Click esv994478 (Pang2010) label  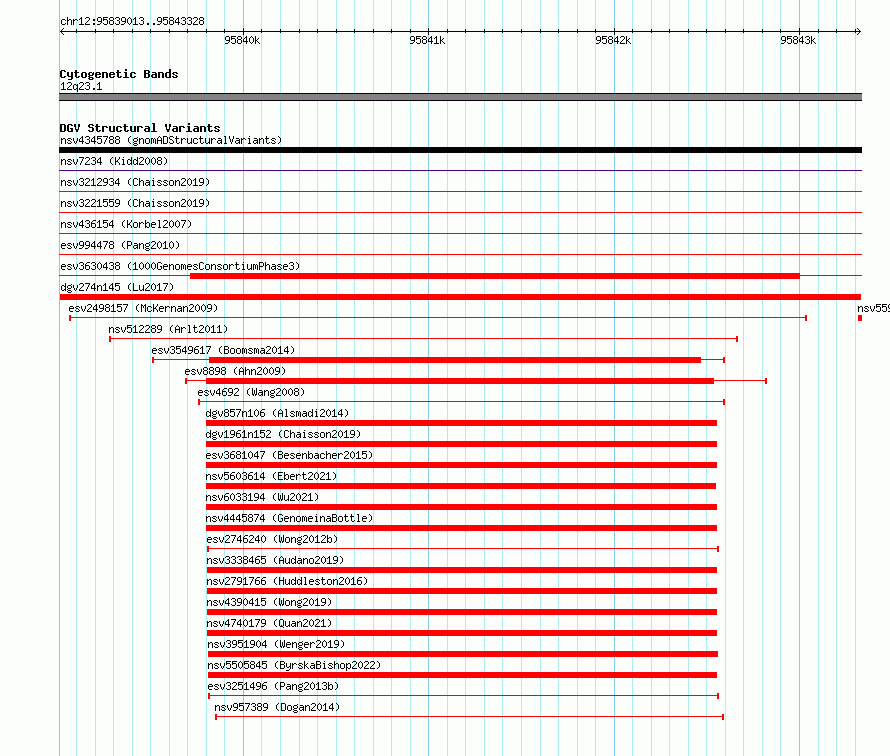coord(120,245)
